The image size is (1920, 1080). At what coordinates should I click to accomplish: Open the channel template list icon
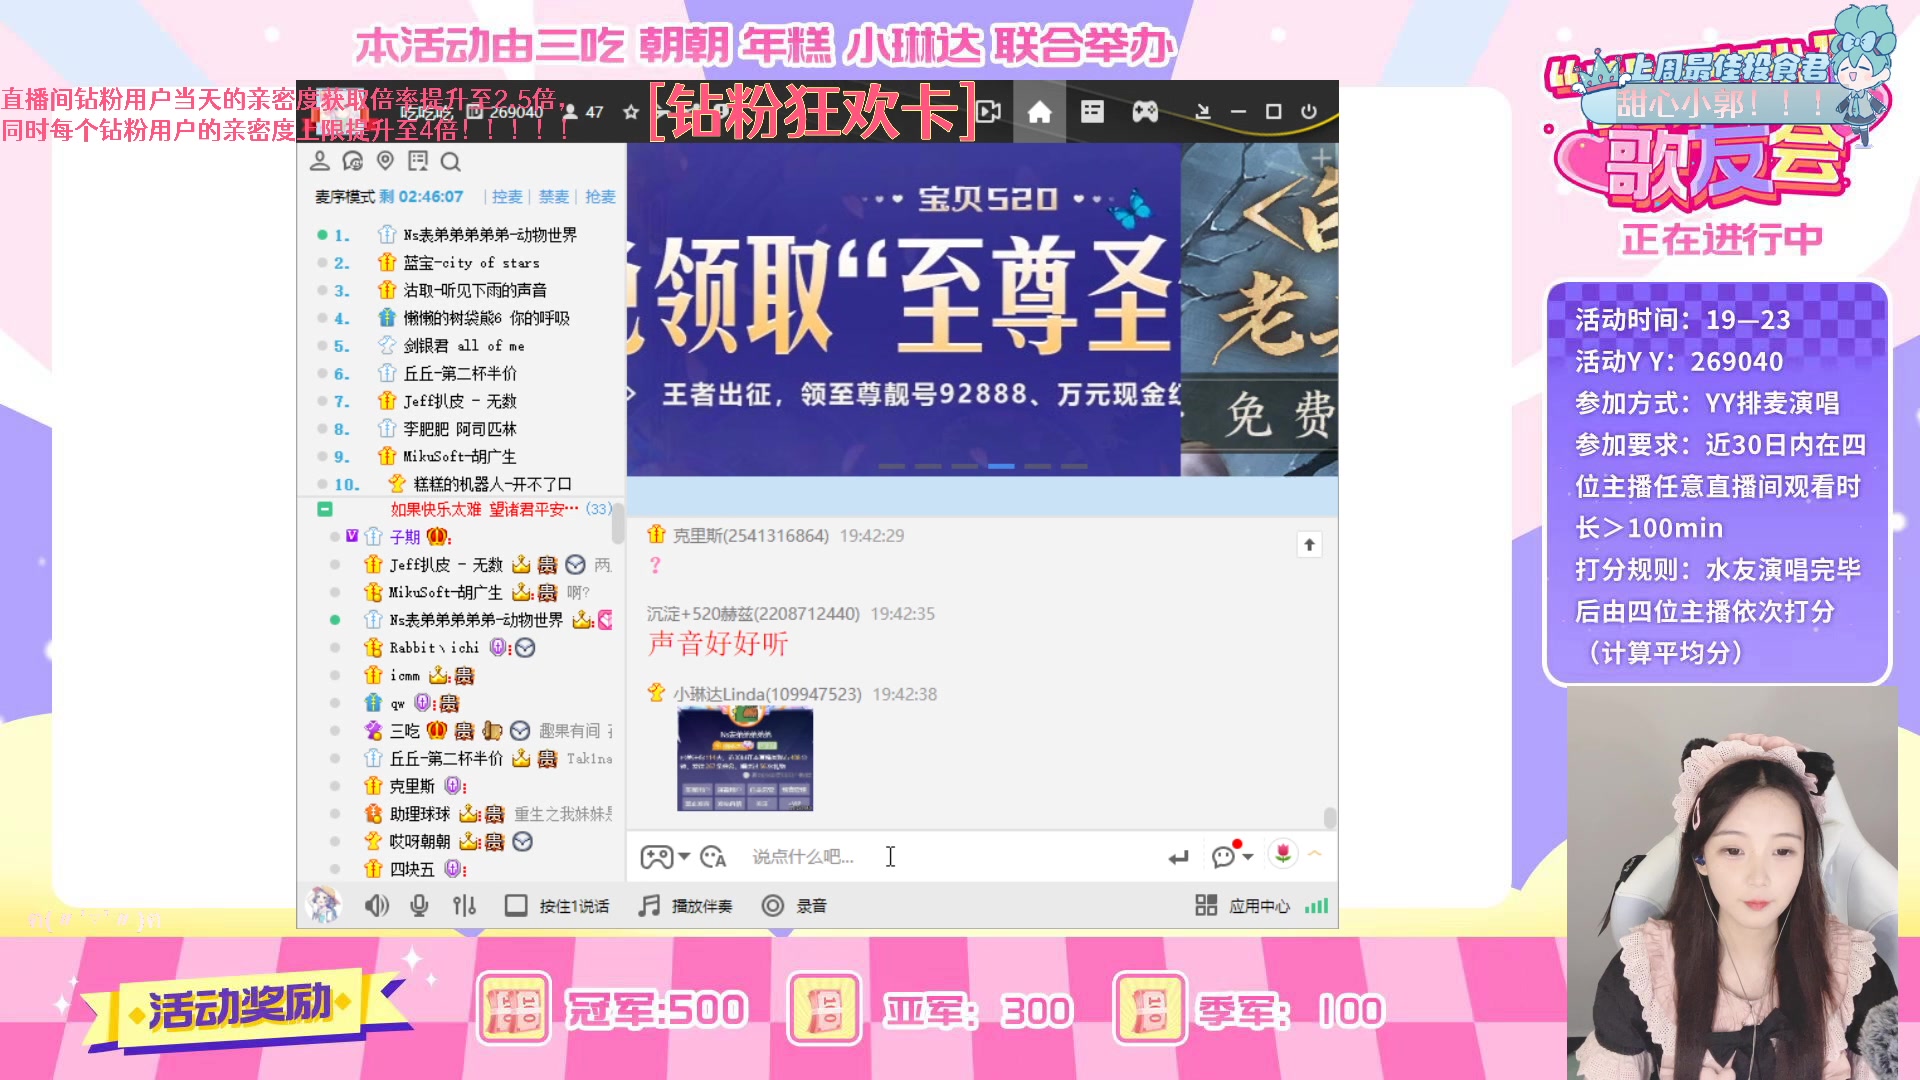tap(1092, 112)
